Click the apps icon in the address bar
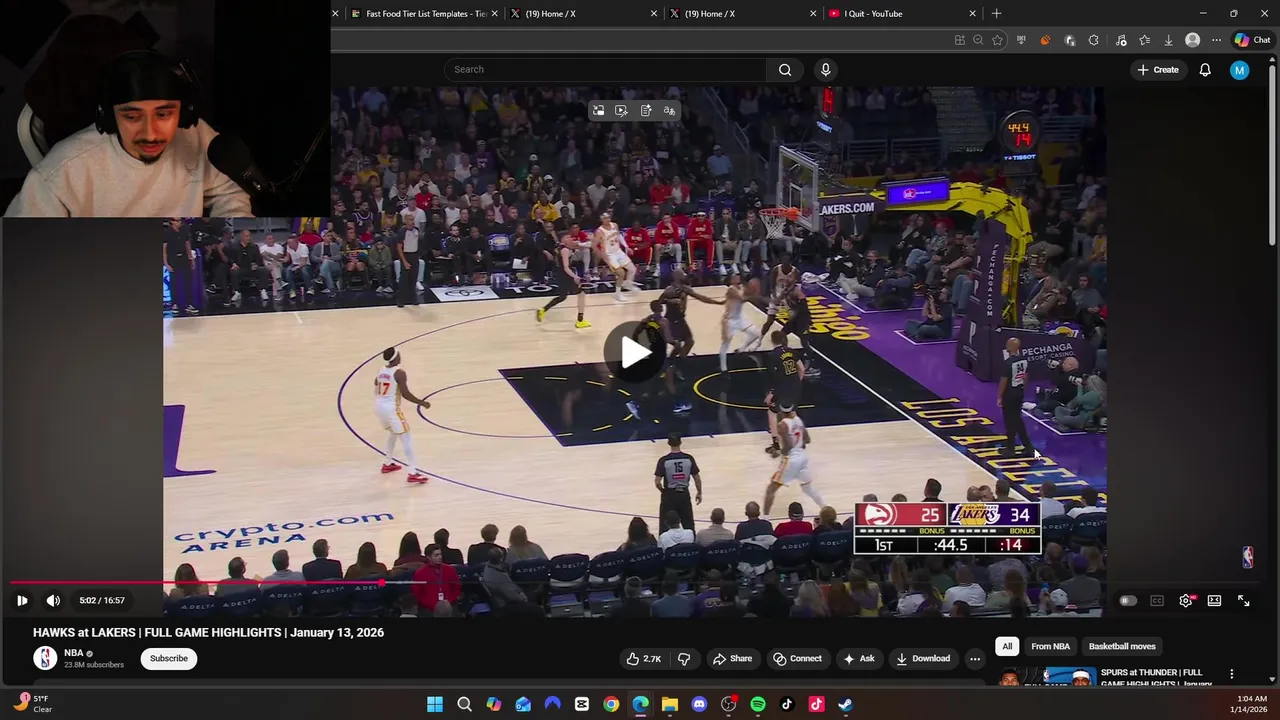1280x720 pixels. [960, 40]
